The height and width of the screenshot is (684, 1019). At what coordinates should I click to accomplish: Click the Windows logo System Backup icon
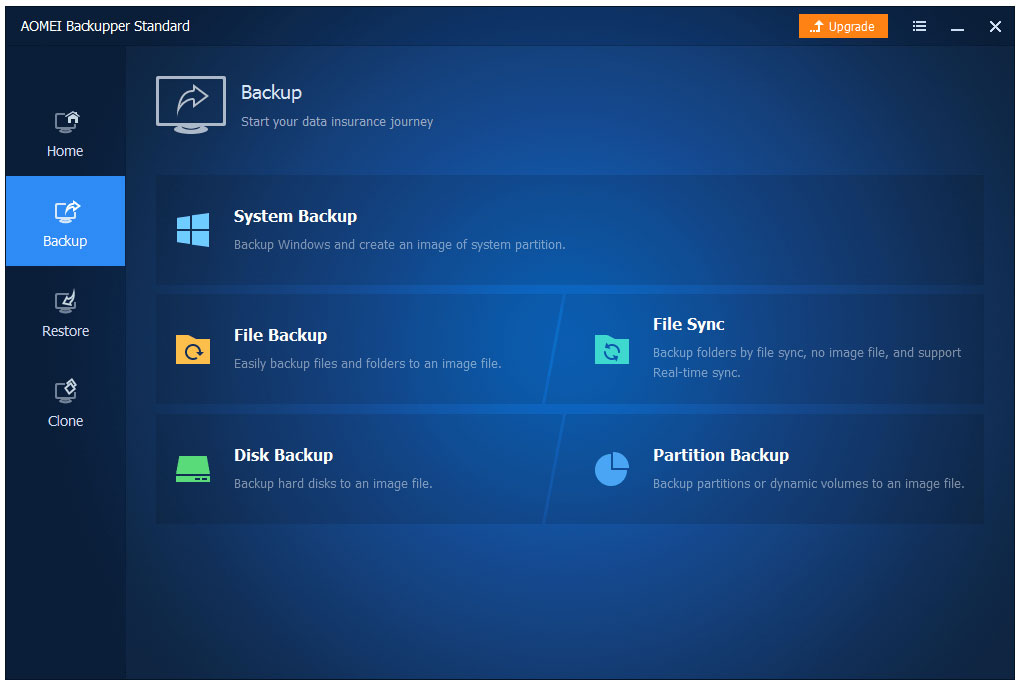tap(193, 230)
